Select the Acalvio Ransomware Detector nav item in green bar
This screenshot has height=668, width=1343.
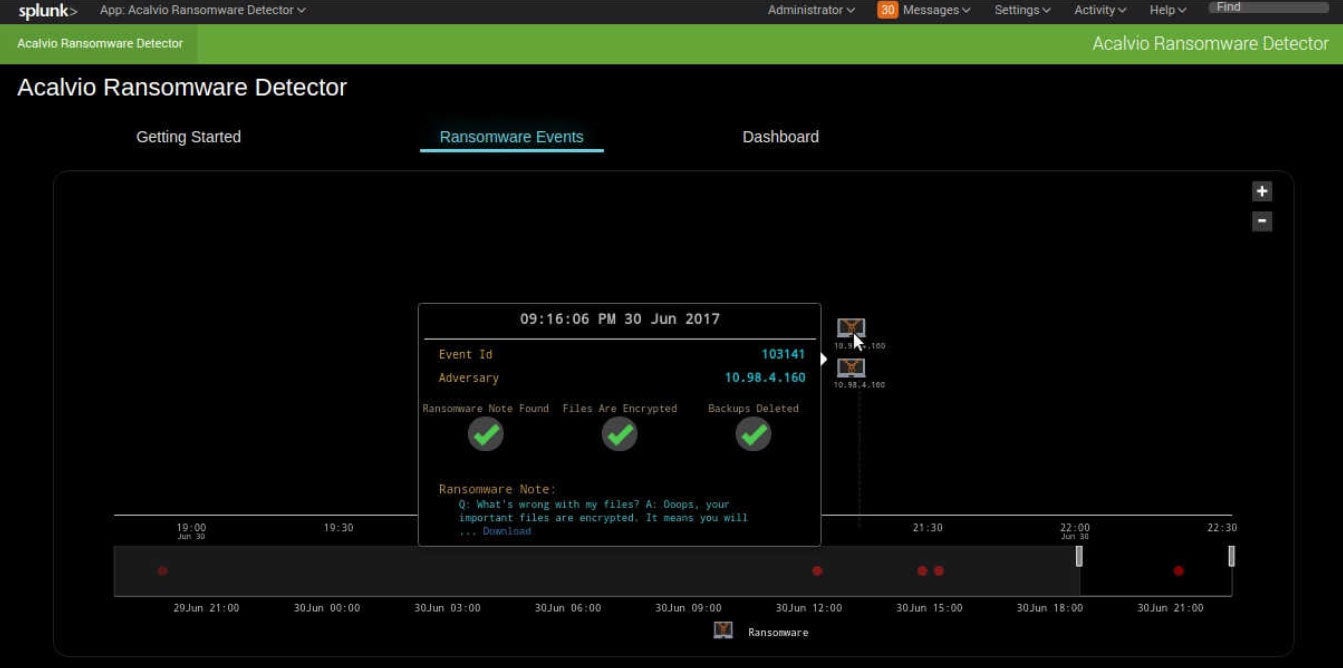pos(100,44)
